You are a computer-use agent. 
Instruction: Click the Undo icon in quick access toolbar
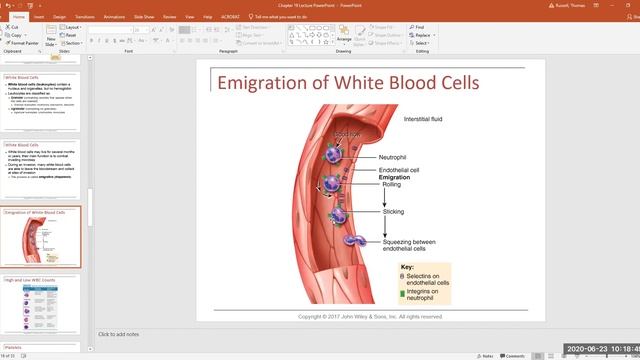8,6
